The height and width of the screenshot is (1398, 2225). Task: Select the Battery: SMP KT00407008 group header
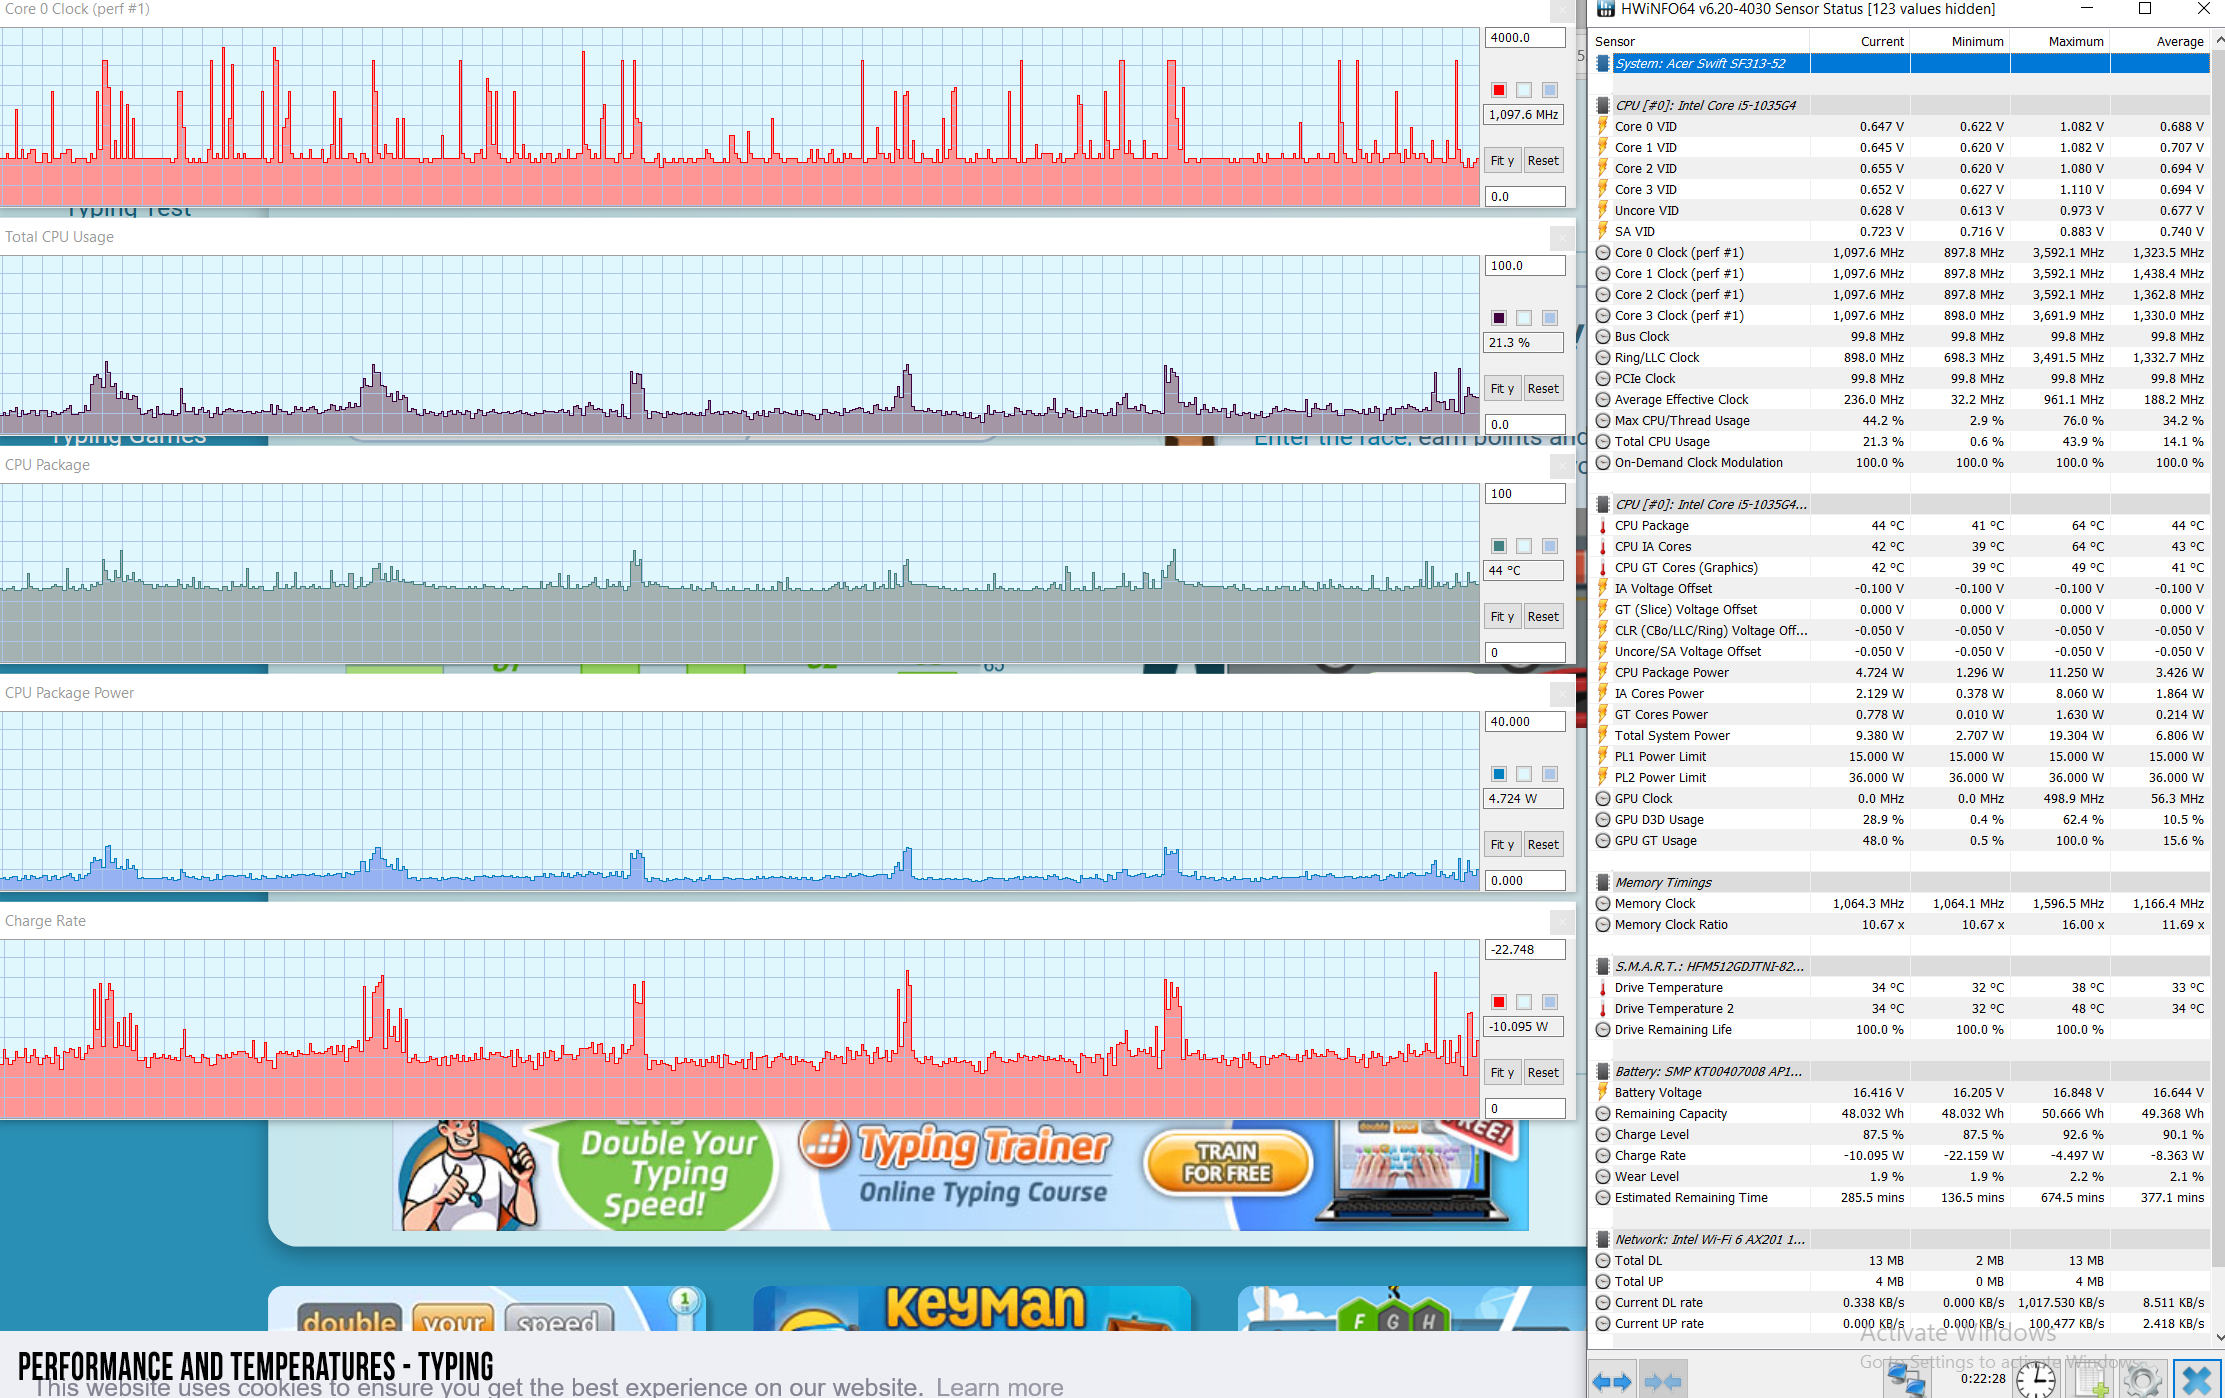point(1900,1071)
